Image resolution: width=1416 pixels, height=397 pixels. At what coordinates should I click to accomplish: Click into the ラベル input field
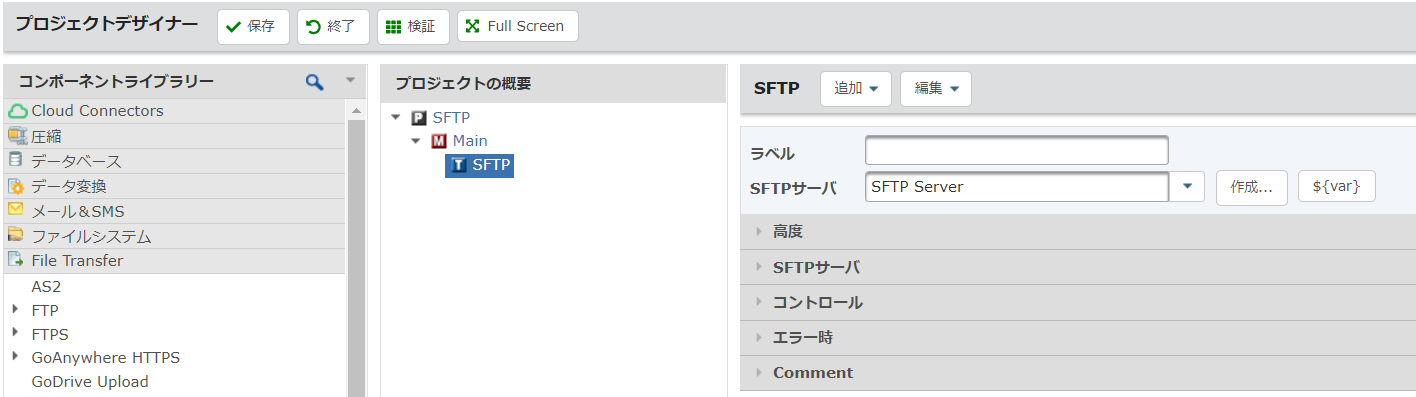pos(1016,150)
